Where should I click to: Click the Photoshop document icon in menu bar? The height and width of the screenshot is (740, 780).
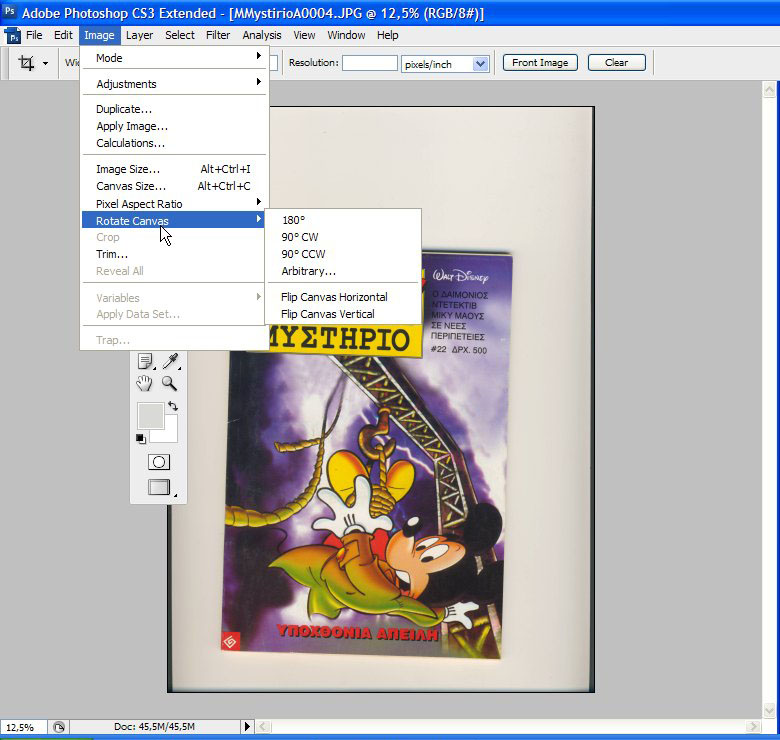(x=12, y=36)
